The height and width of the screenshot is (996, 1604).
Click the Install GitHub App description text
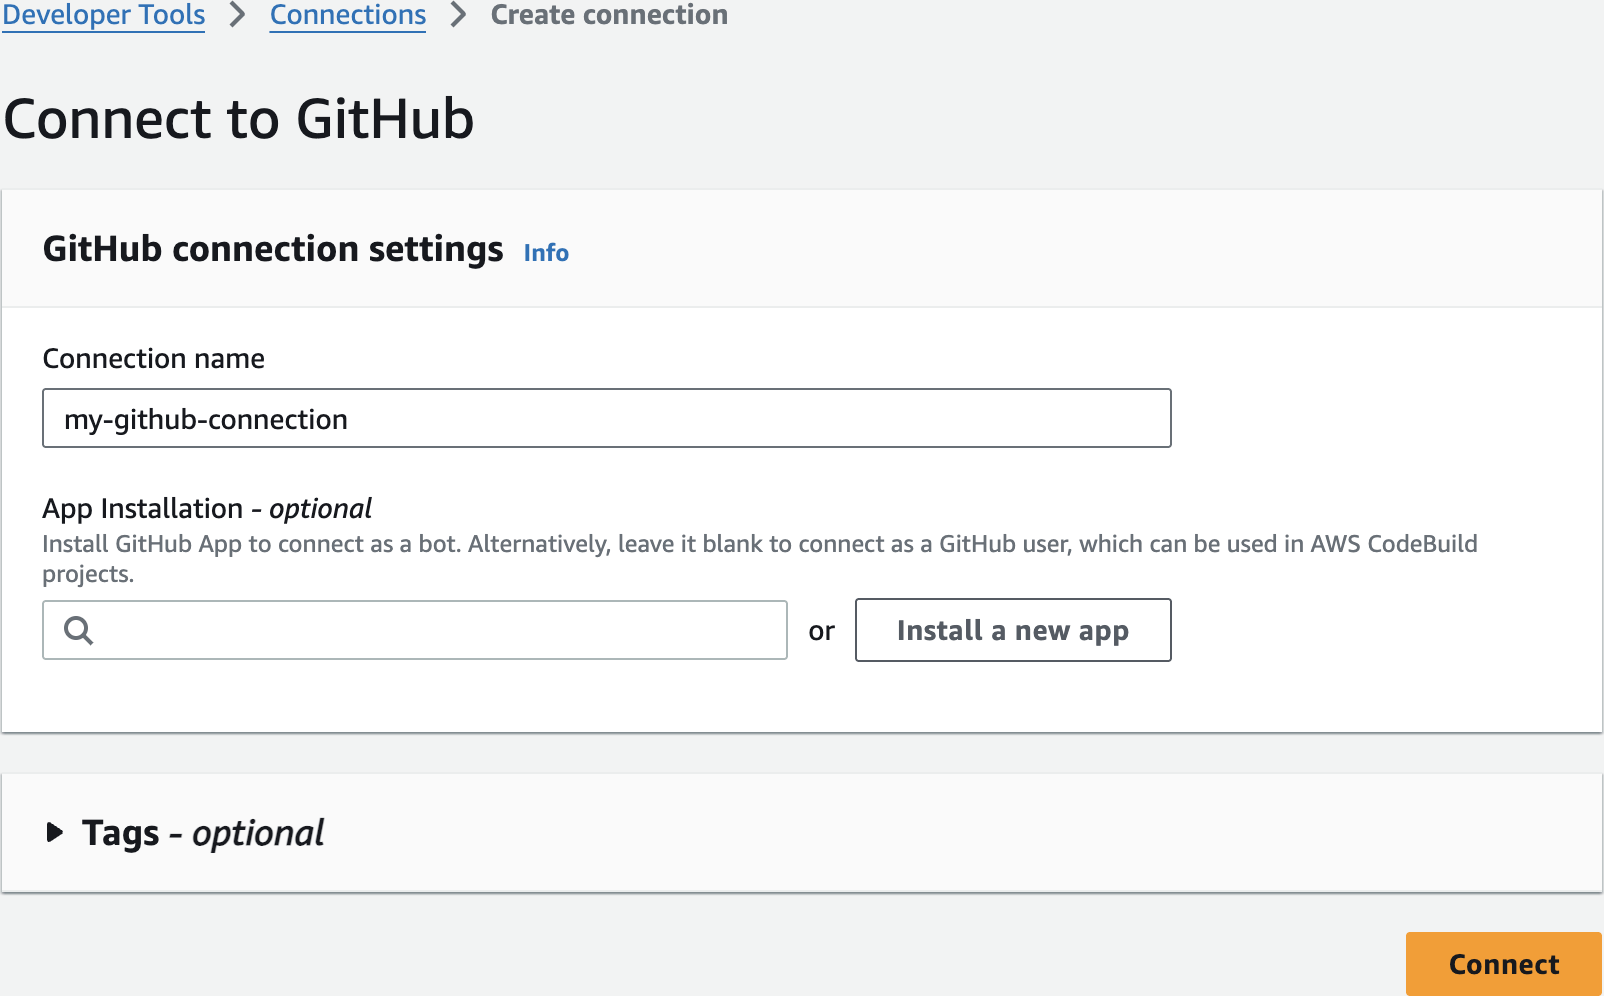click(760, 559)
